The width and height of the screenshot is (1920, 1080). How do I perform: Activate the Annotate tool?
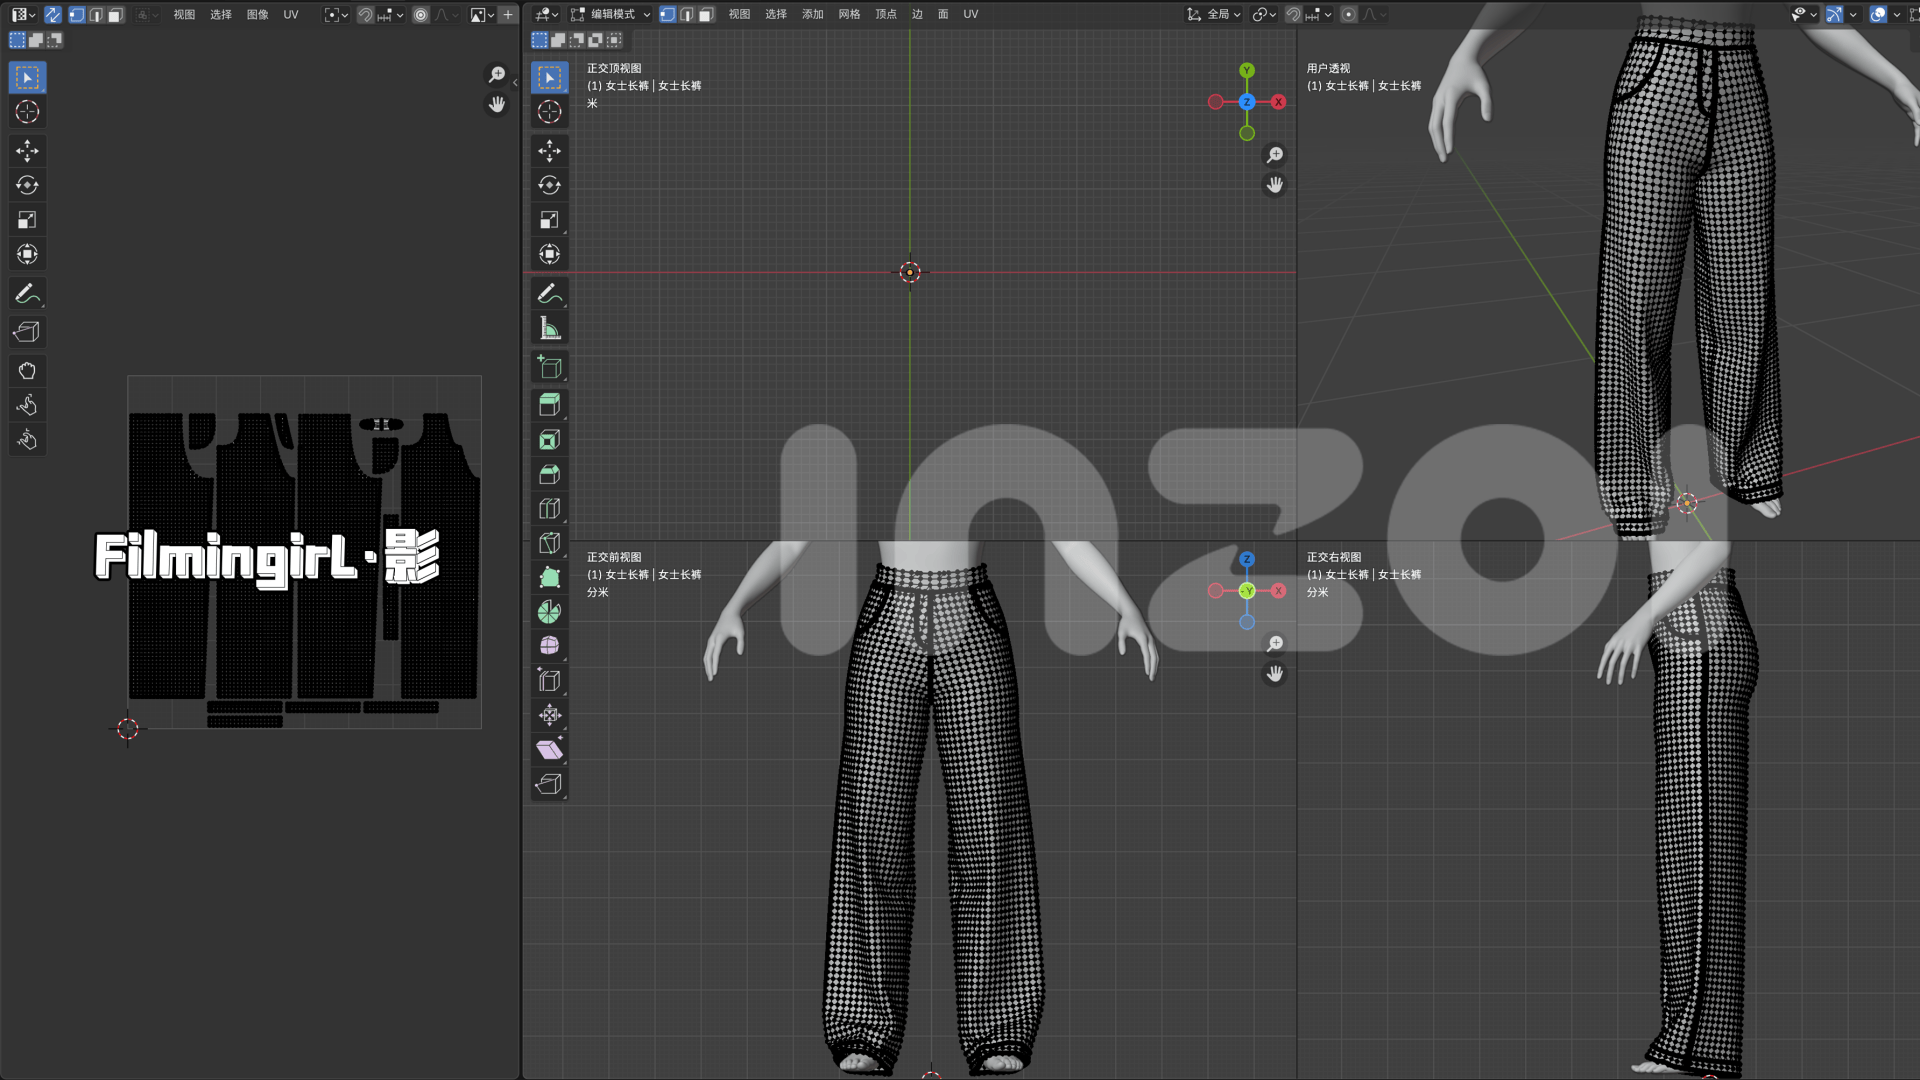point(549,293)
